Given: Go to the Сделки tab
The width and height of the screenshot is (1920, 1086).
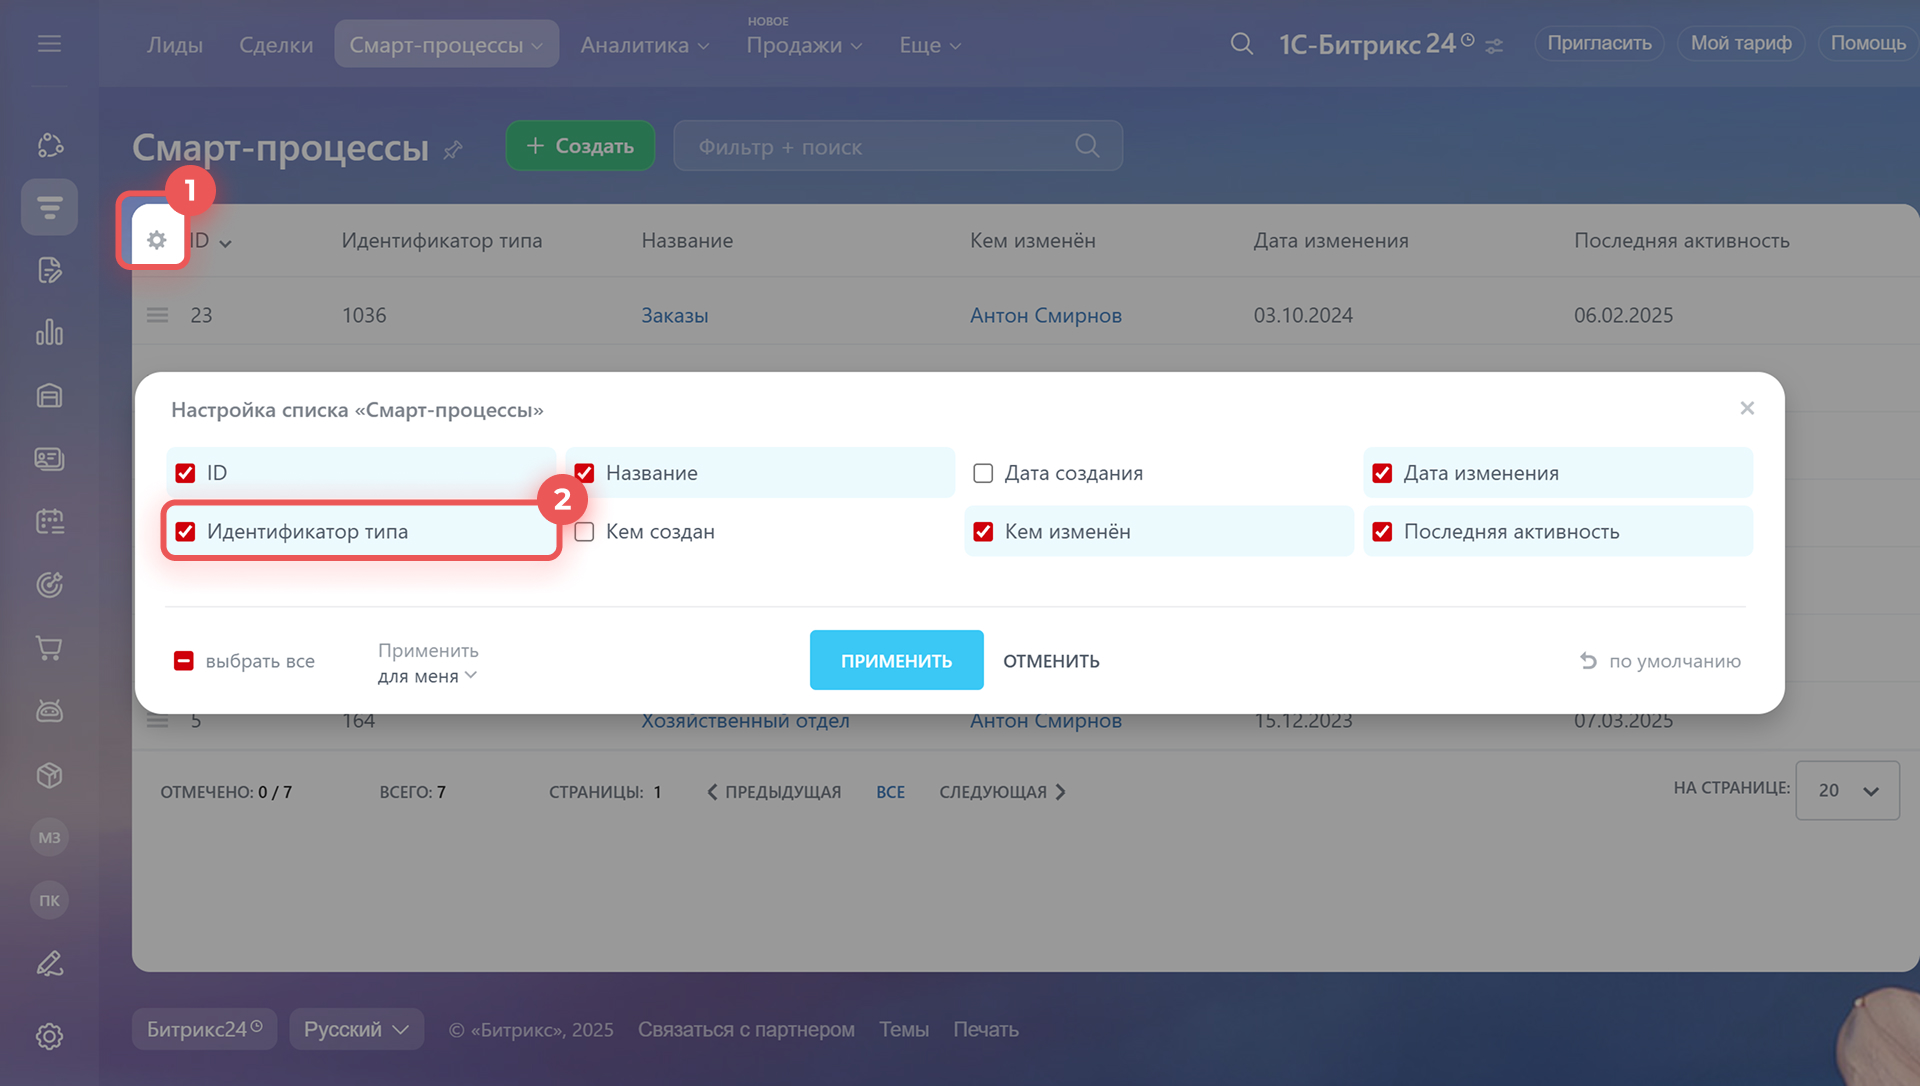Looking at the screenshot, I should pyautogui.click(x=276, y=45).
